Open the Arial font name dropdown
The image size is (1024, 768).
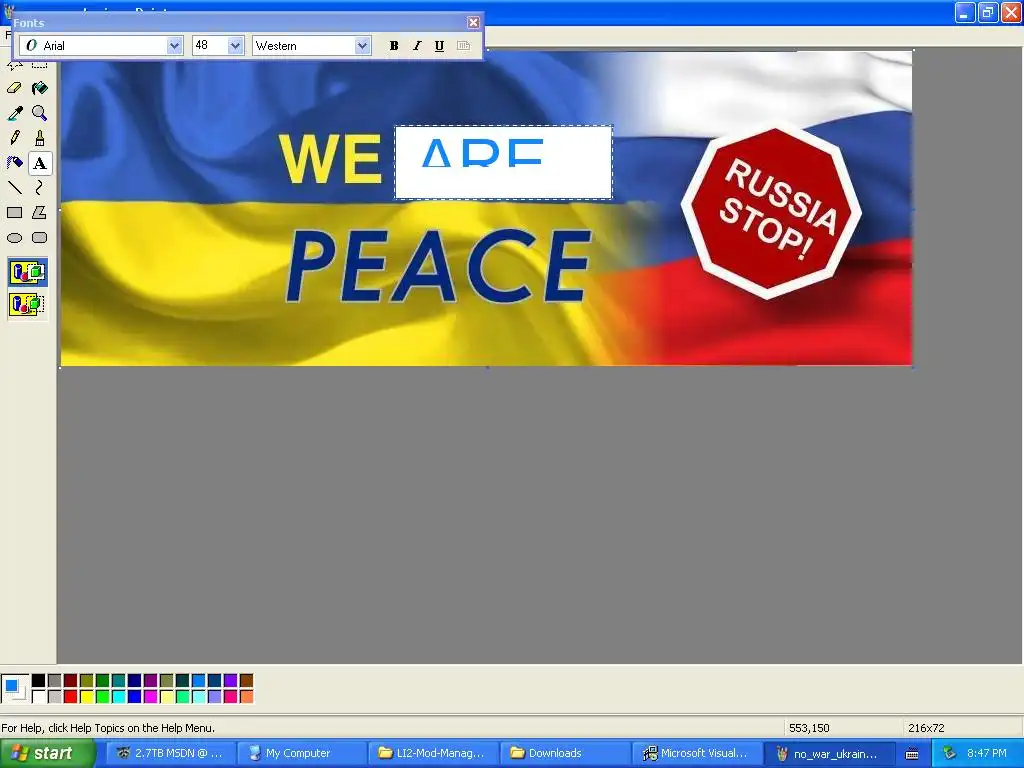click(174, 46)
